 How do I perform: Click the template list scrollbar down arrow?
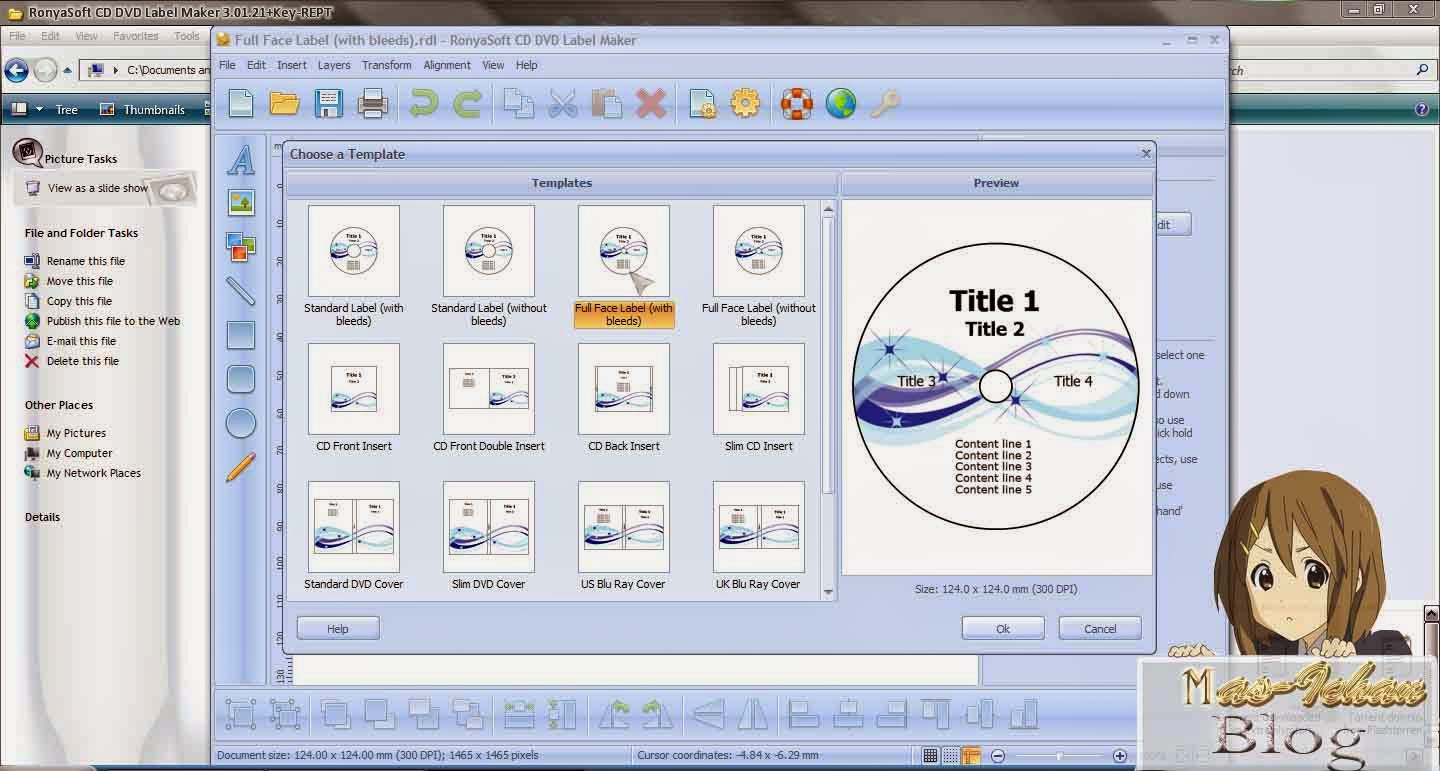click(x=828, y=591)
